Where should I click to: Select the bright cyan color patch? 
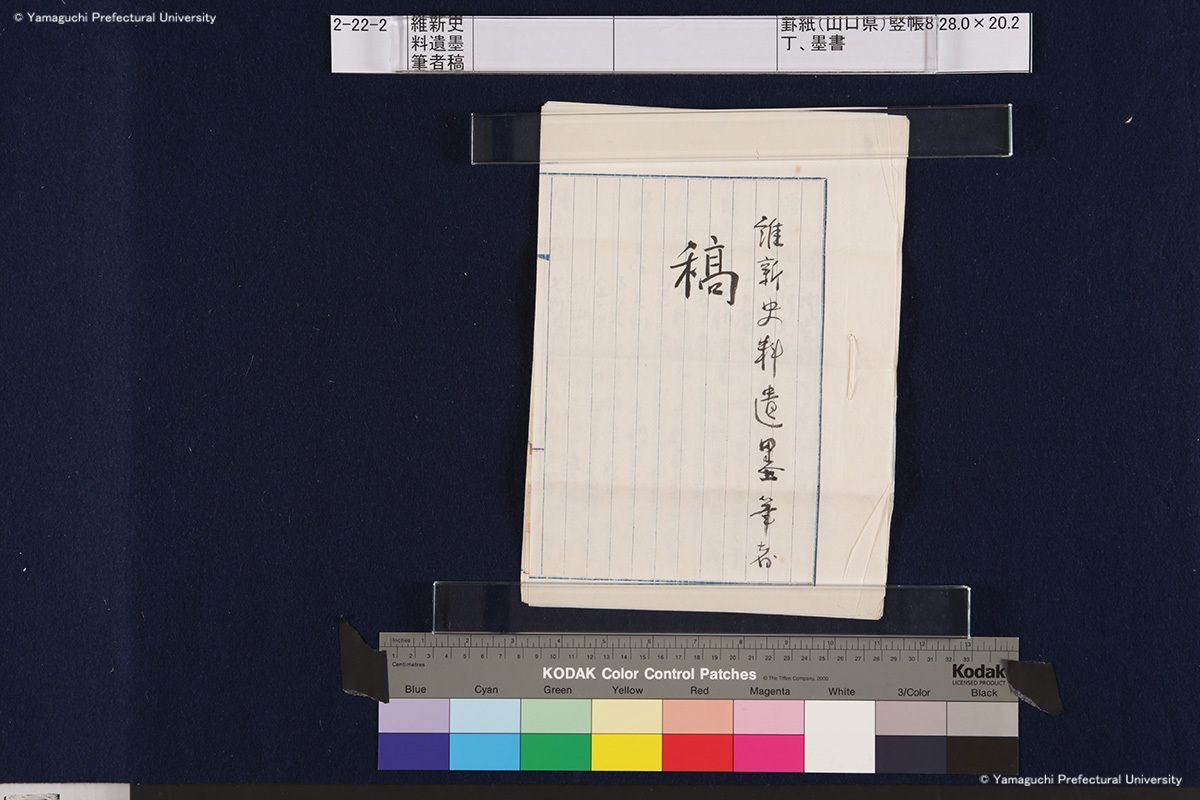[485, 752]
